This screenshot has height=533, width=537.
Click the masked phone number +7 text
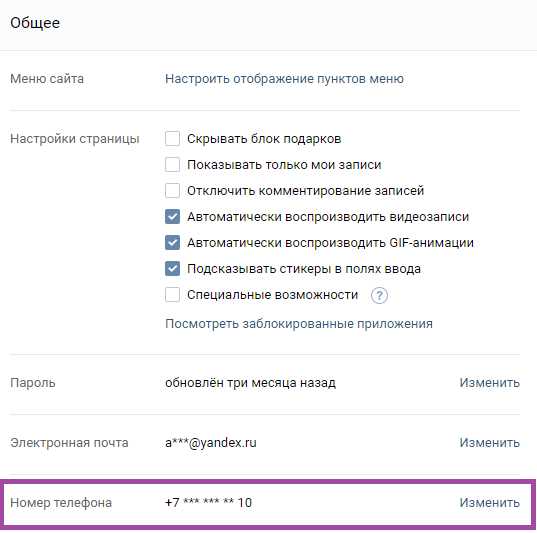tap(208, 503)
